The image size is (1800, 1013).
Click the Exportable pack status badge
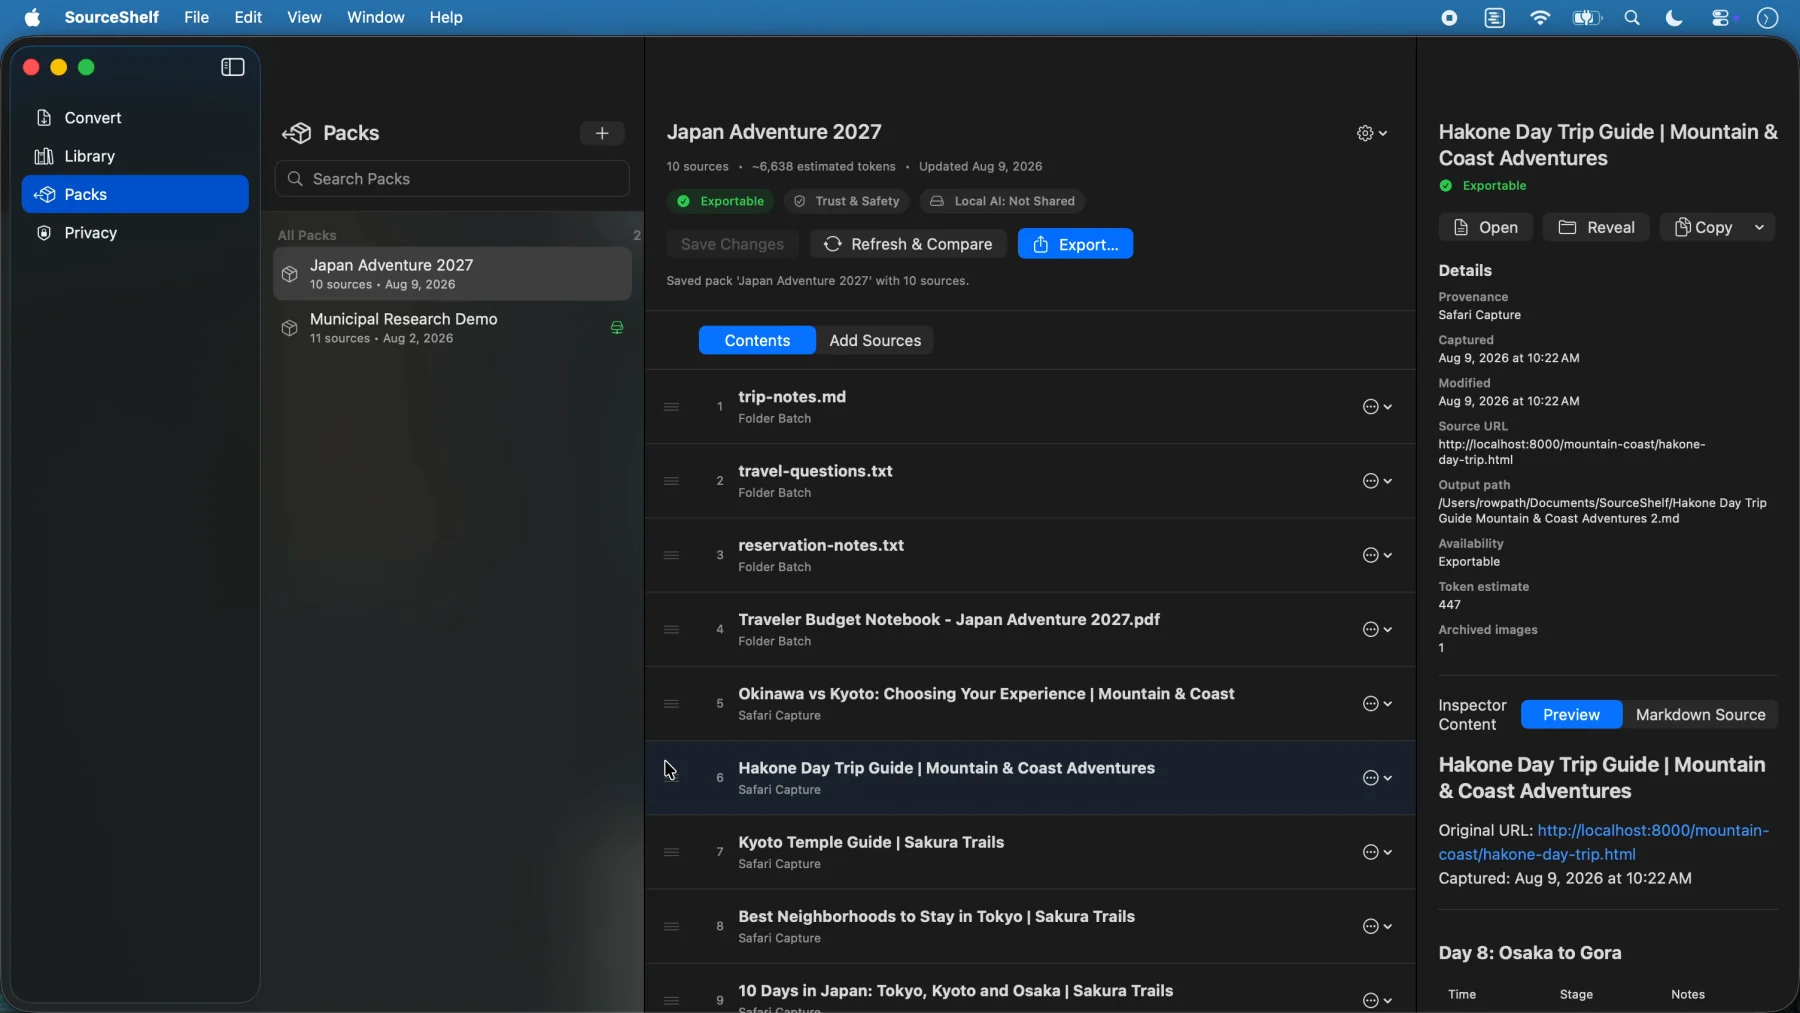pyautogui.click(x=721, y=201)
